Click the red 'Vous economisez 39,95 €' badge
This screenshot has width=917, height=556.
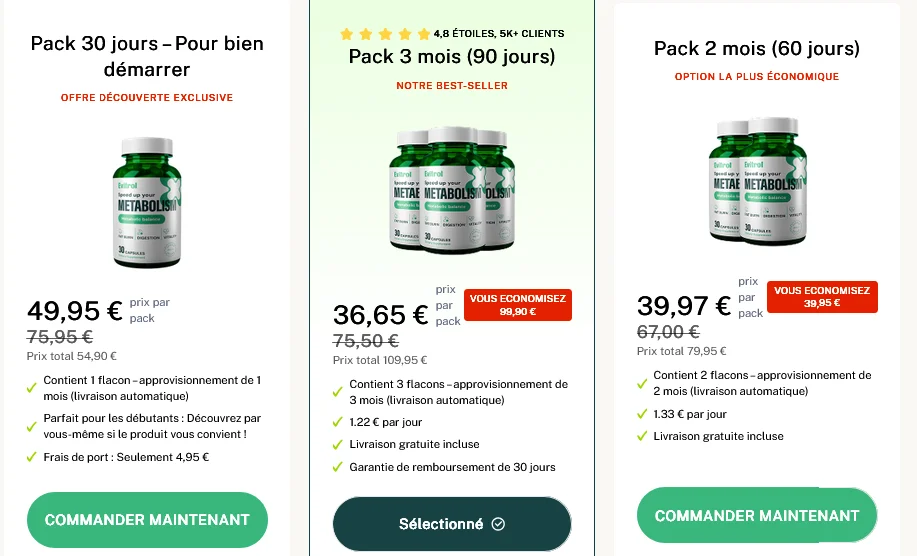pos(823,297)
